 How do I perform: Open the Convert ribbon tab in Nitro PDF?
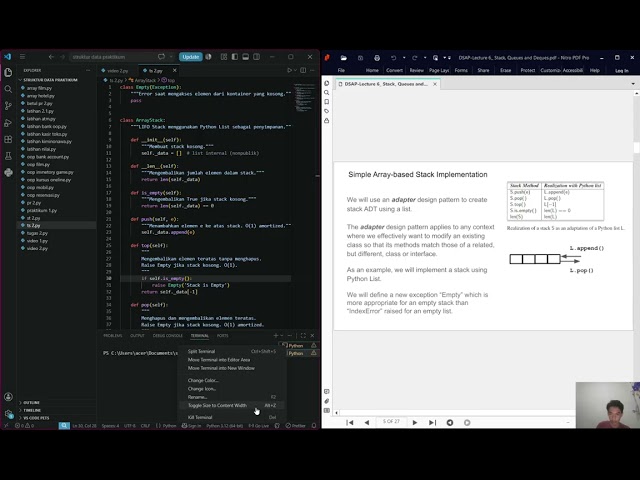(394, 70)
